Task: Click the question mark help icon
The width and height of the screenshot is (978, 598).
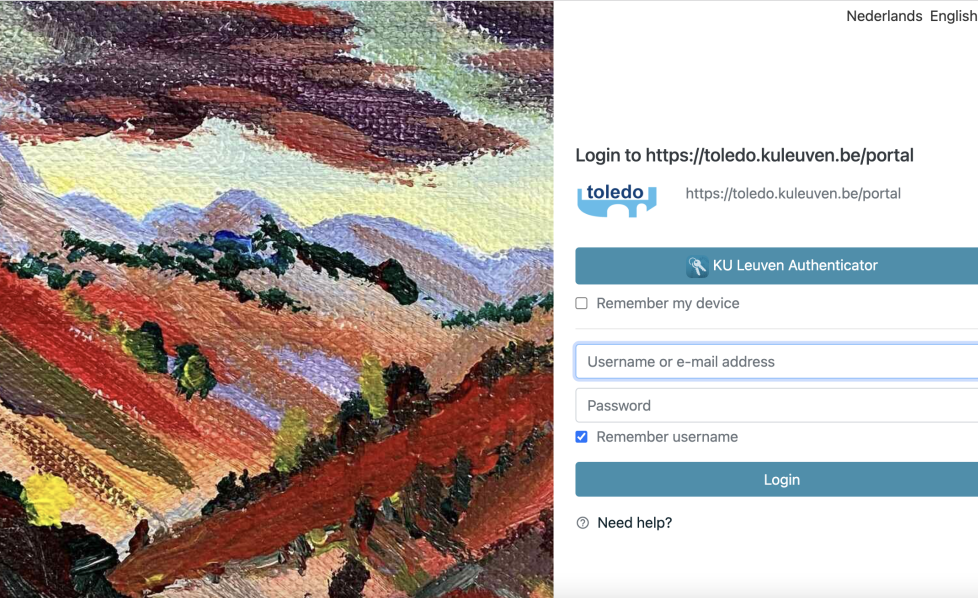Action: coord(583,523)
